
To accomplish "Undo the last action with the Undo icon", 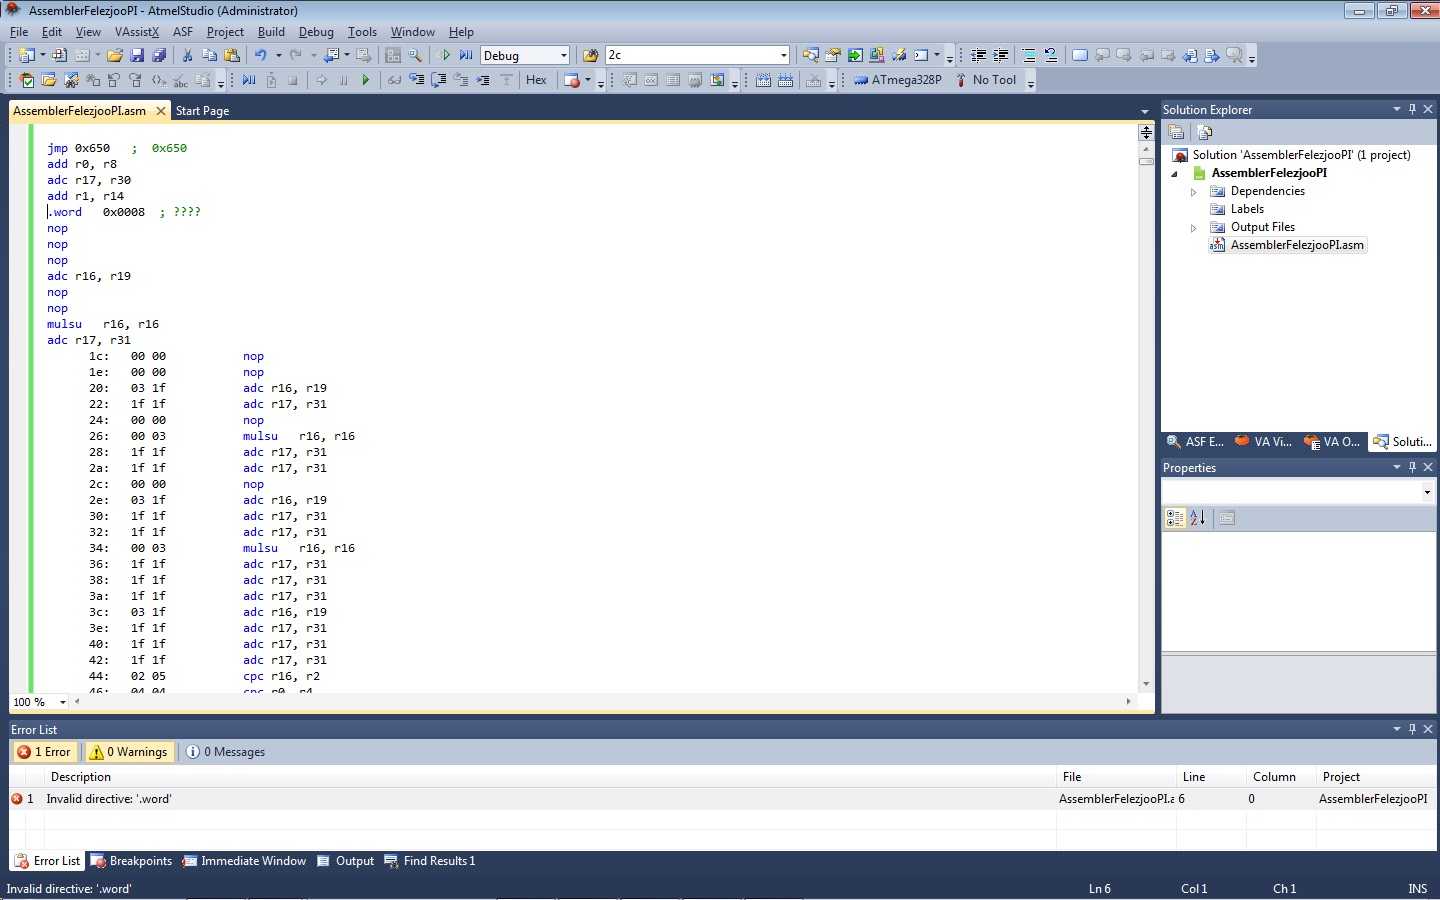I will point(261,56).
